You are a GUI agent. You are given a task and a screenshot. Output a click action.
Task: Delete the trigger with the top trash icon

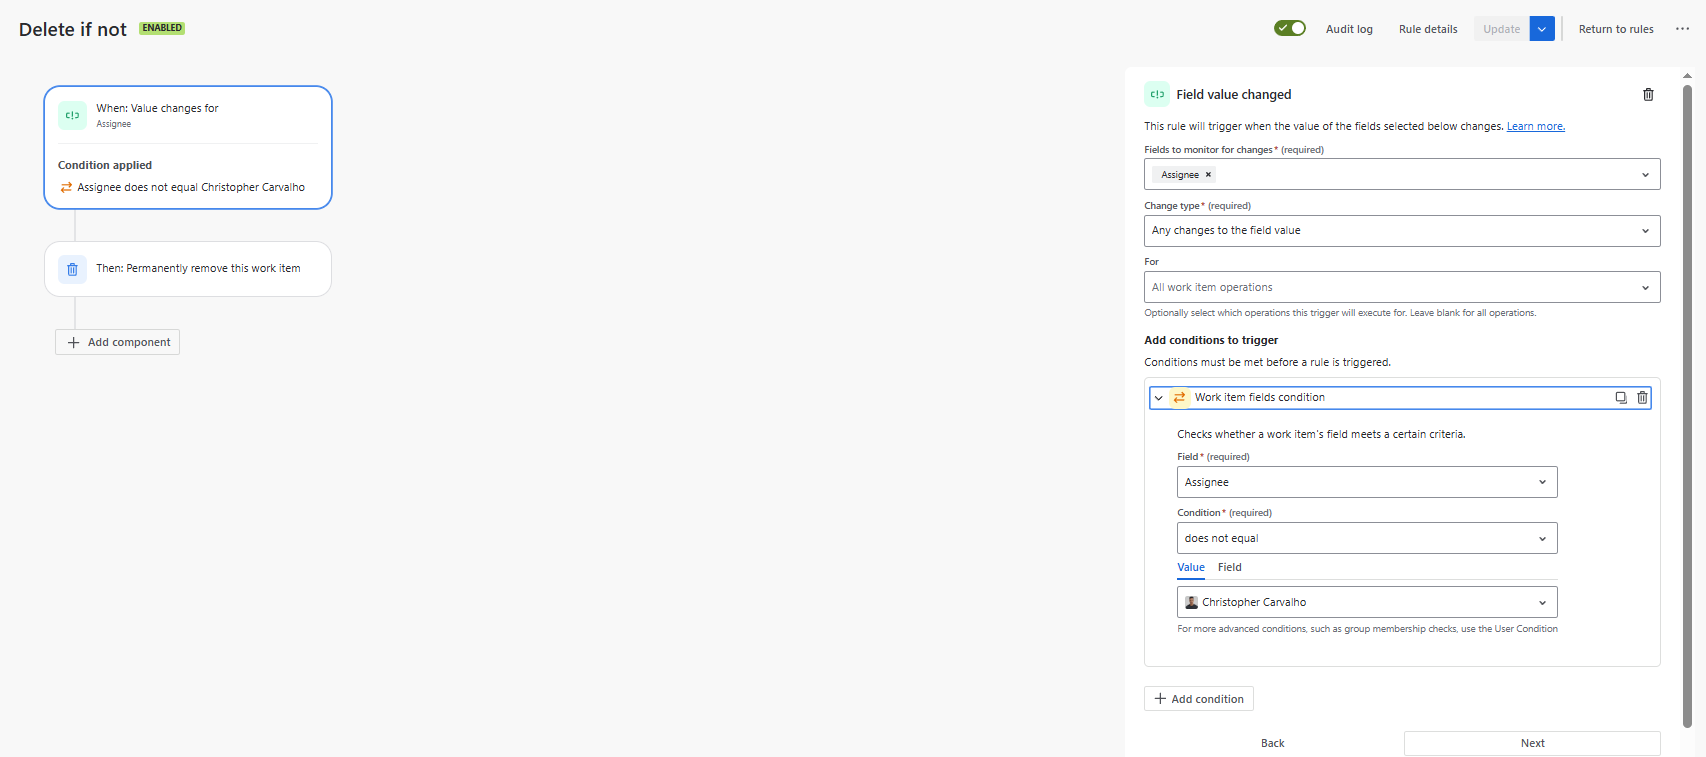coord(1648,94)
